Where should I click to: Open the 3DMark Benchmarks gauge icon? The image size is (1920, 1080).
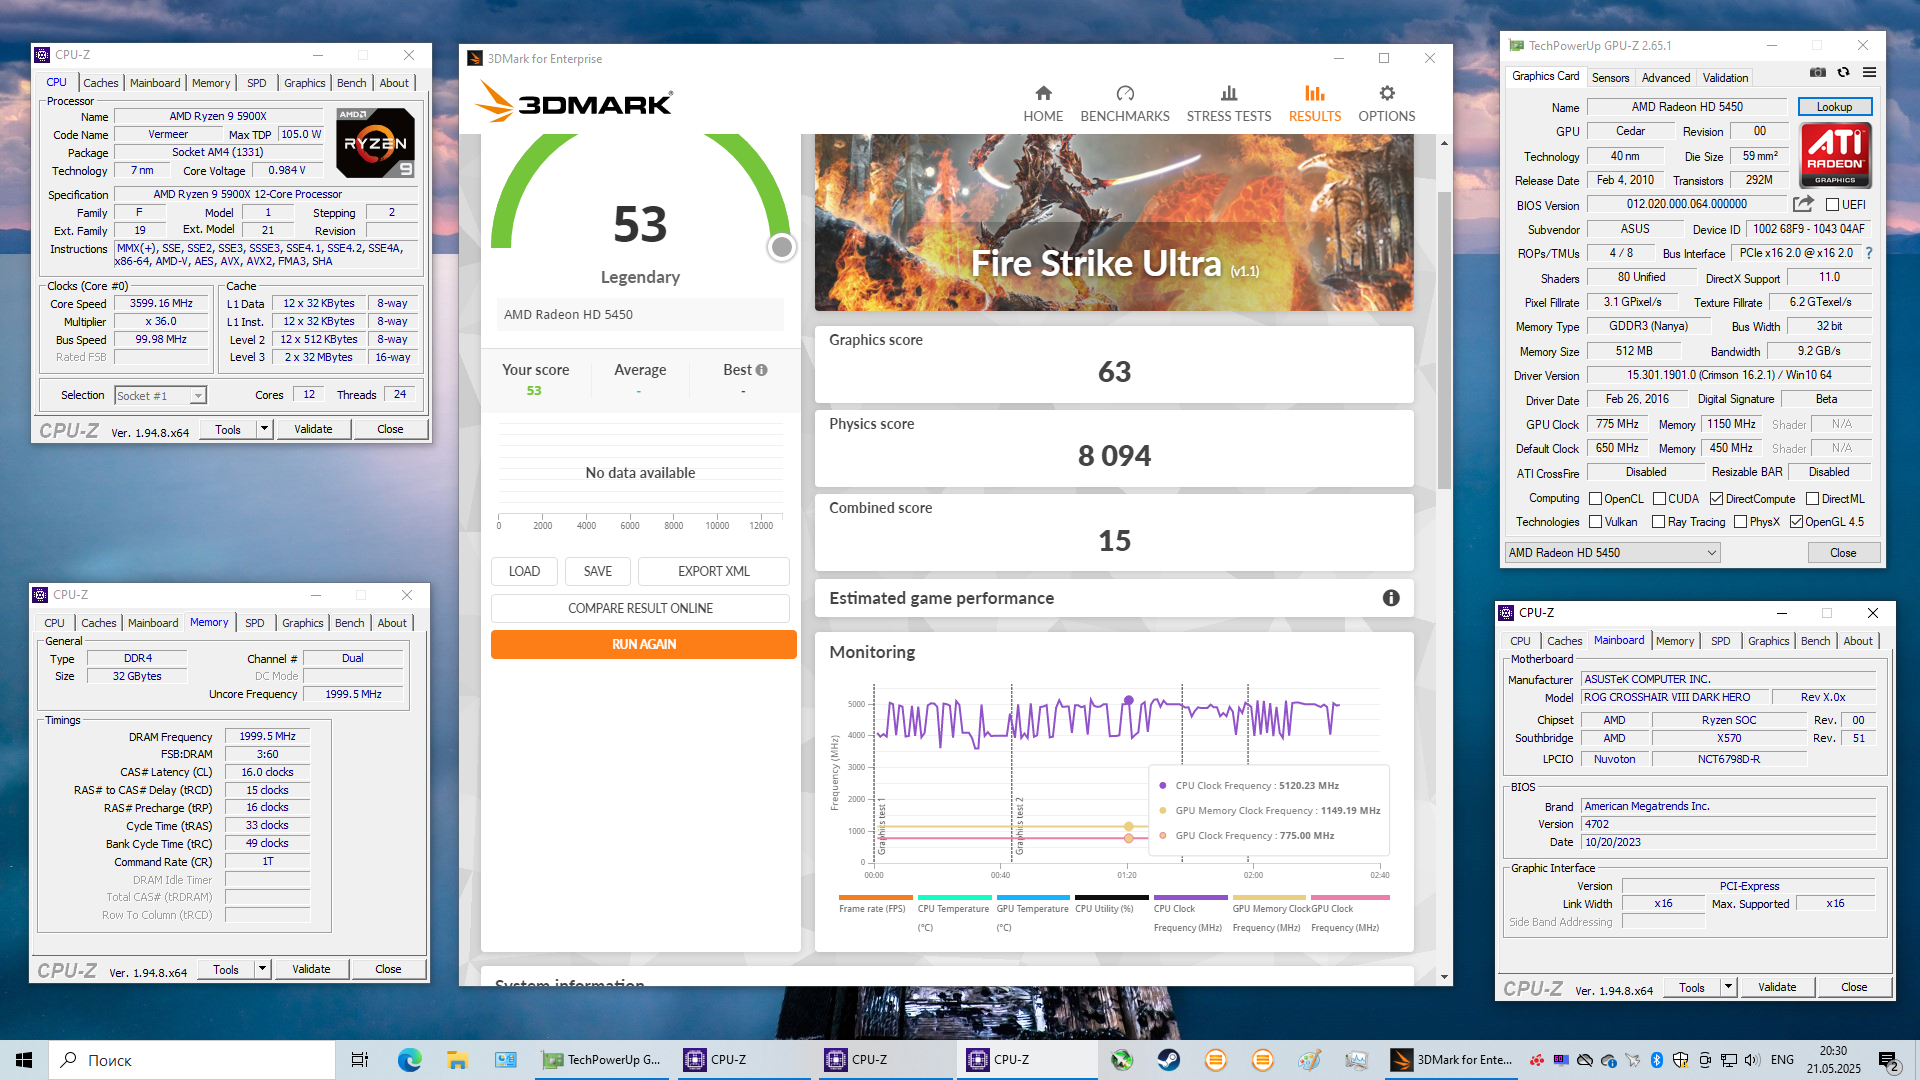(1125, 93)
